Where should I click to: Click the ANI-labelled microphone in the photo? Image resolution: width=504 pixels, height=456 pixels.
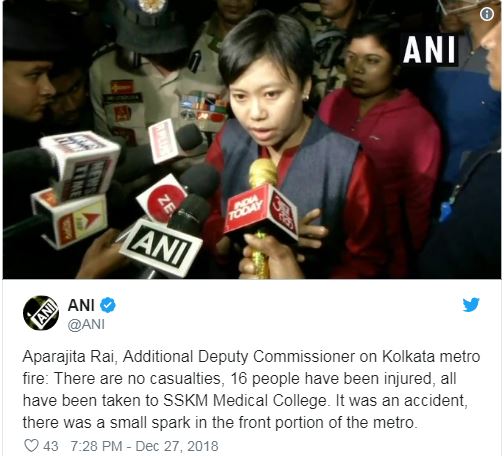coord(161,247)
